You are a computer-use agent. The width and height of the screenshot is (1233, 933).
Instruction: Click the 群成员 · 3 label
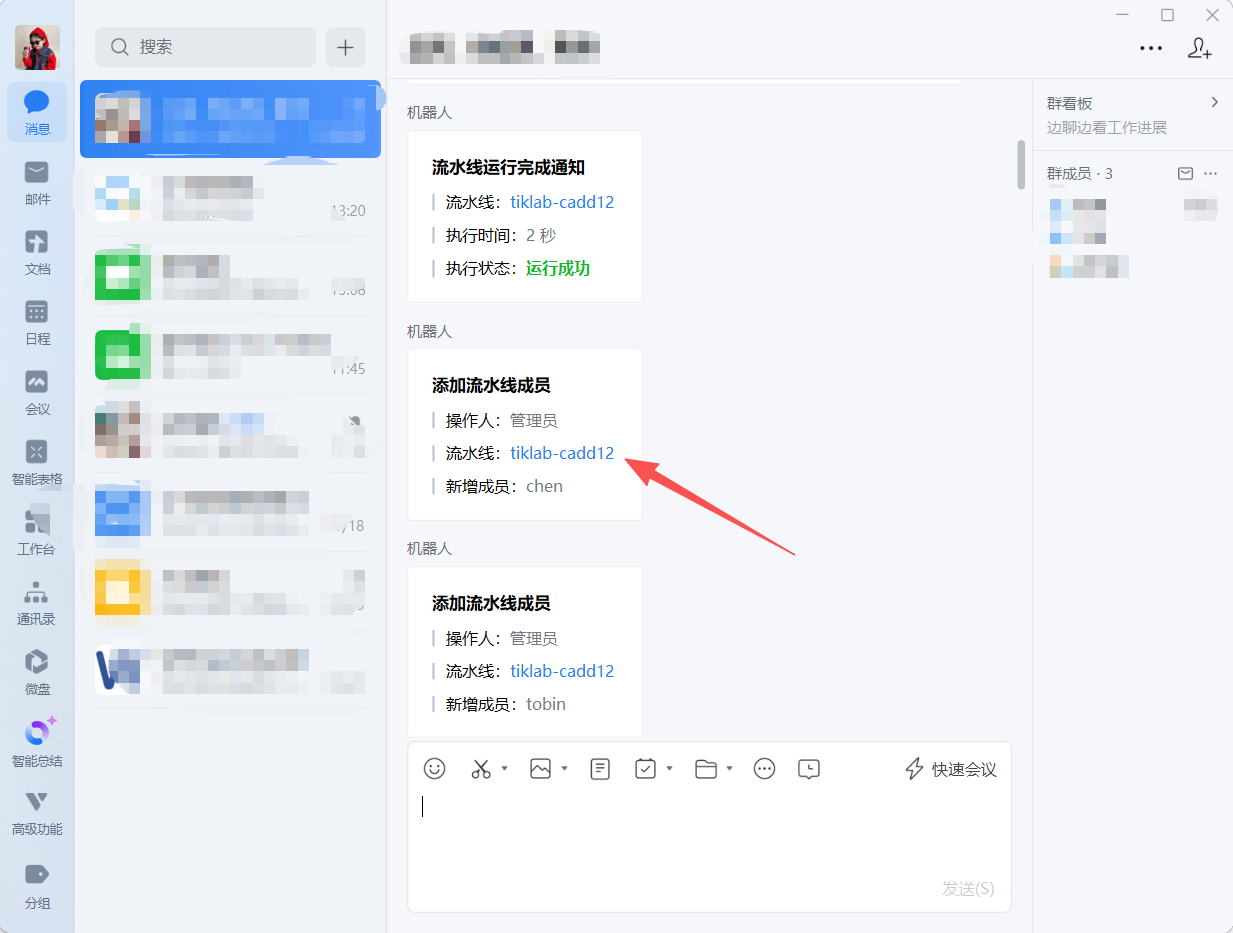[x=1080, y=173]
